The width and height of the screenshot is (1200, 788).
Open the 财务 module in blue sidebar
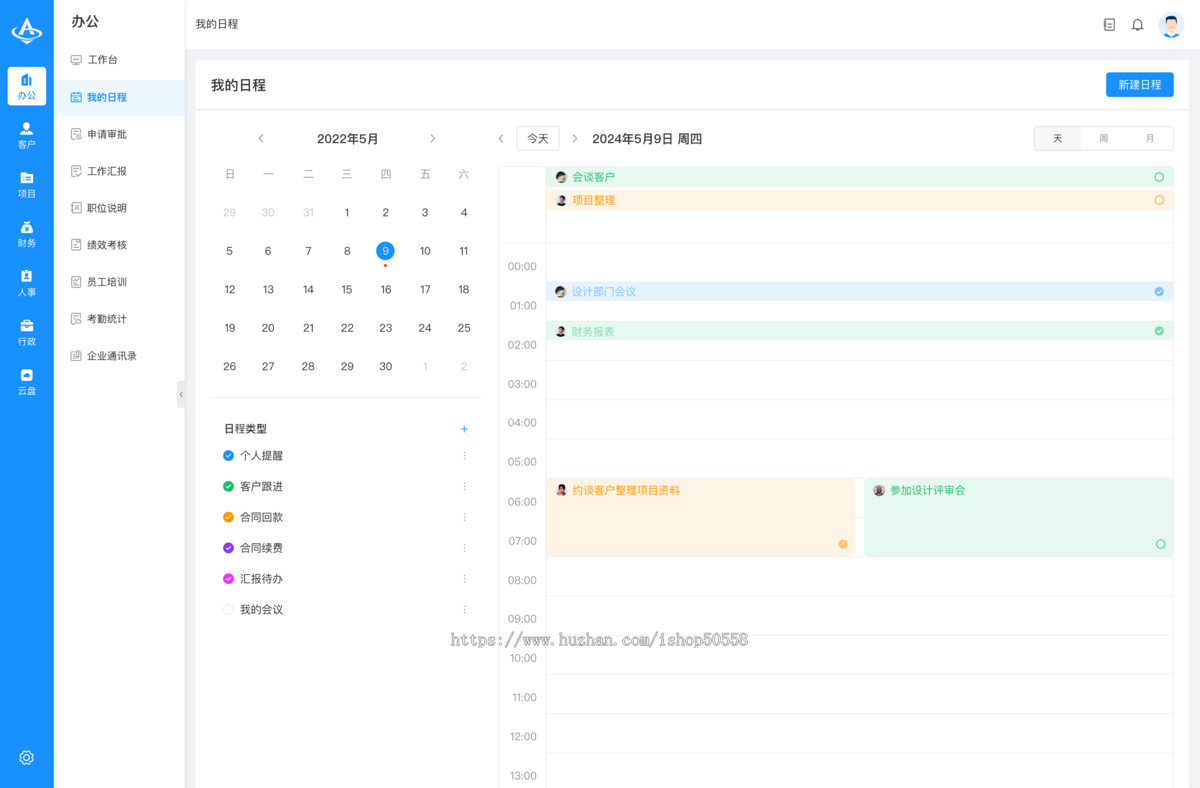click(x=27, y=234)
